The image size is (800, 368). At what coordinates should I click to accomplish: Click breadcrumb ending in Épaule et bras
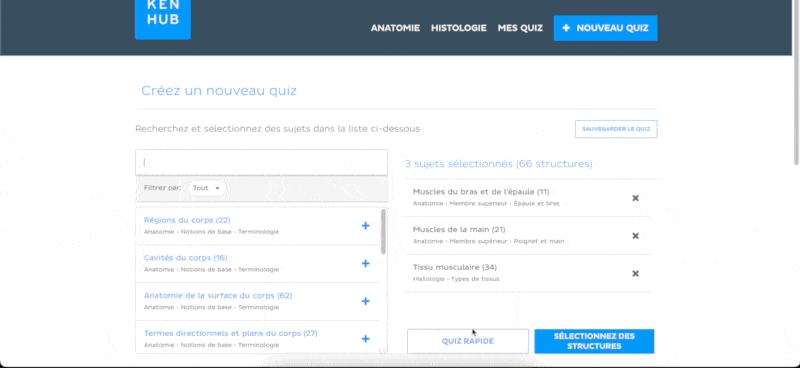(486, 204)
